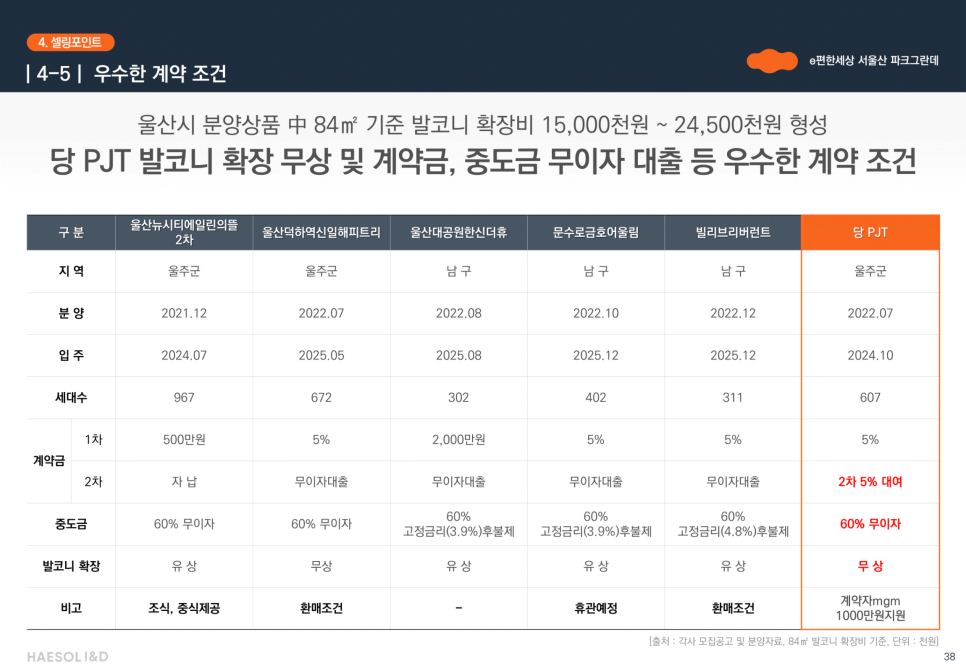Click the 'HAESOL I&D' footer logo text
The width and height of the screenshot is (966, 669).
pyautogui.click(x=68, y=657)
